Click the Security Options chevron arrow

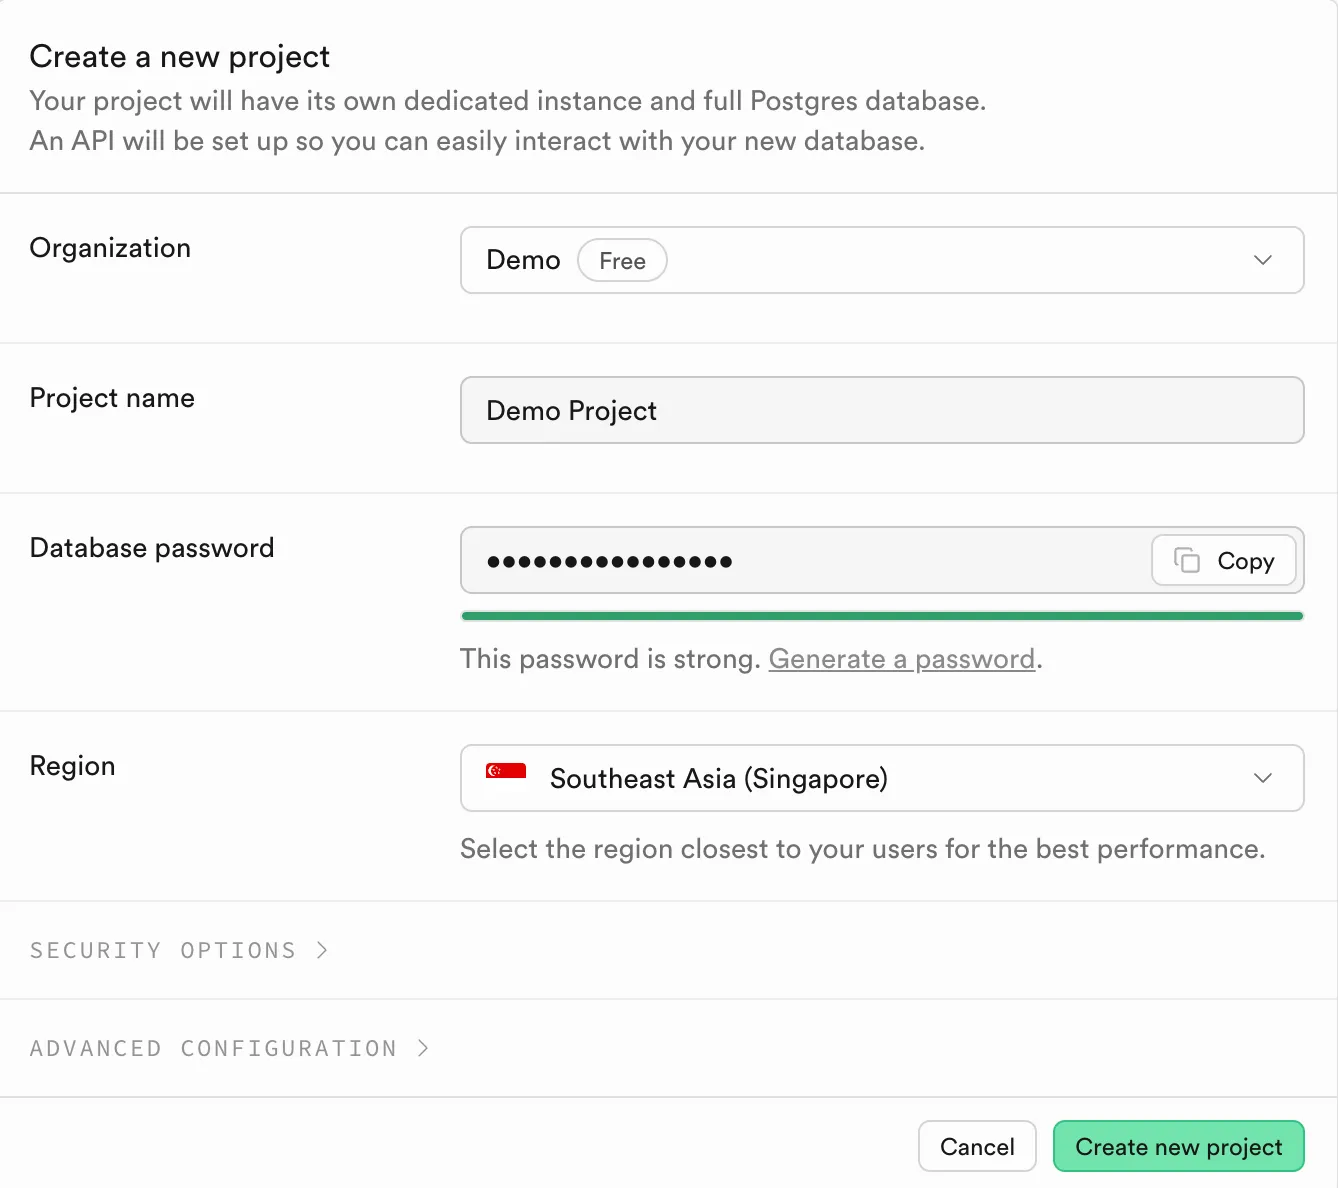(x=322, y=950)
